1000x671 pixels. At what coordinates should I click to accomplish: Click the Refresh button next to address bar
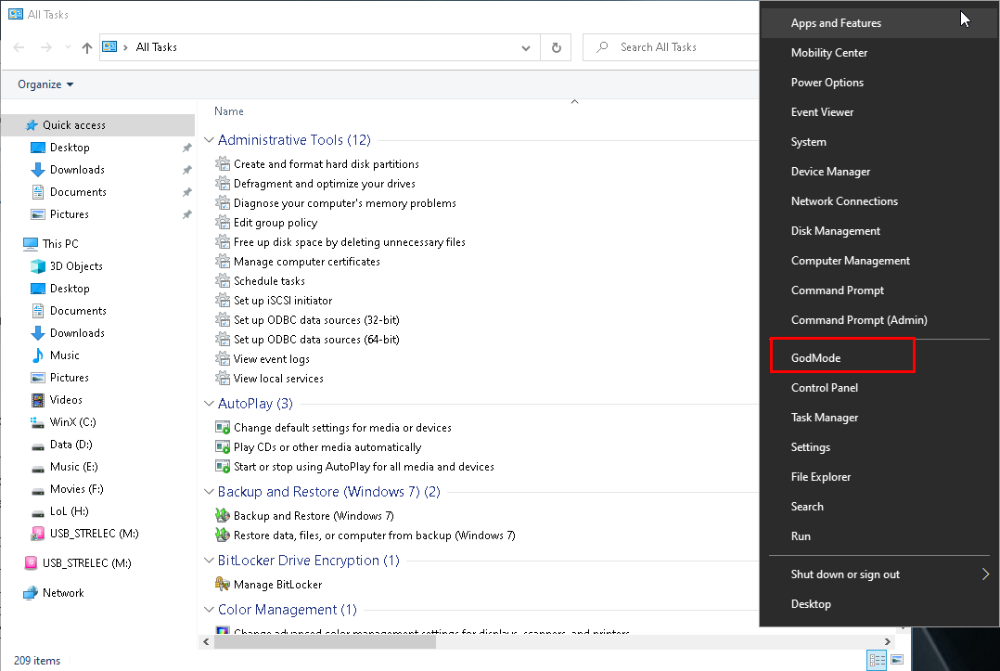coord(556,47)
